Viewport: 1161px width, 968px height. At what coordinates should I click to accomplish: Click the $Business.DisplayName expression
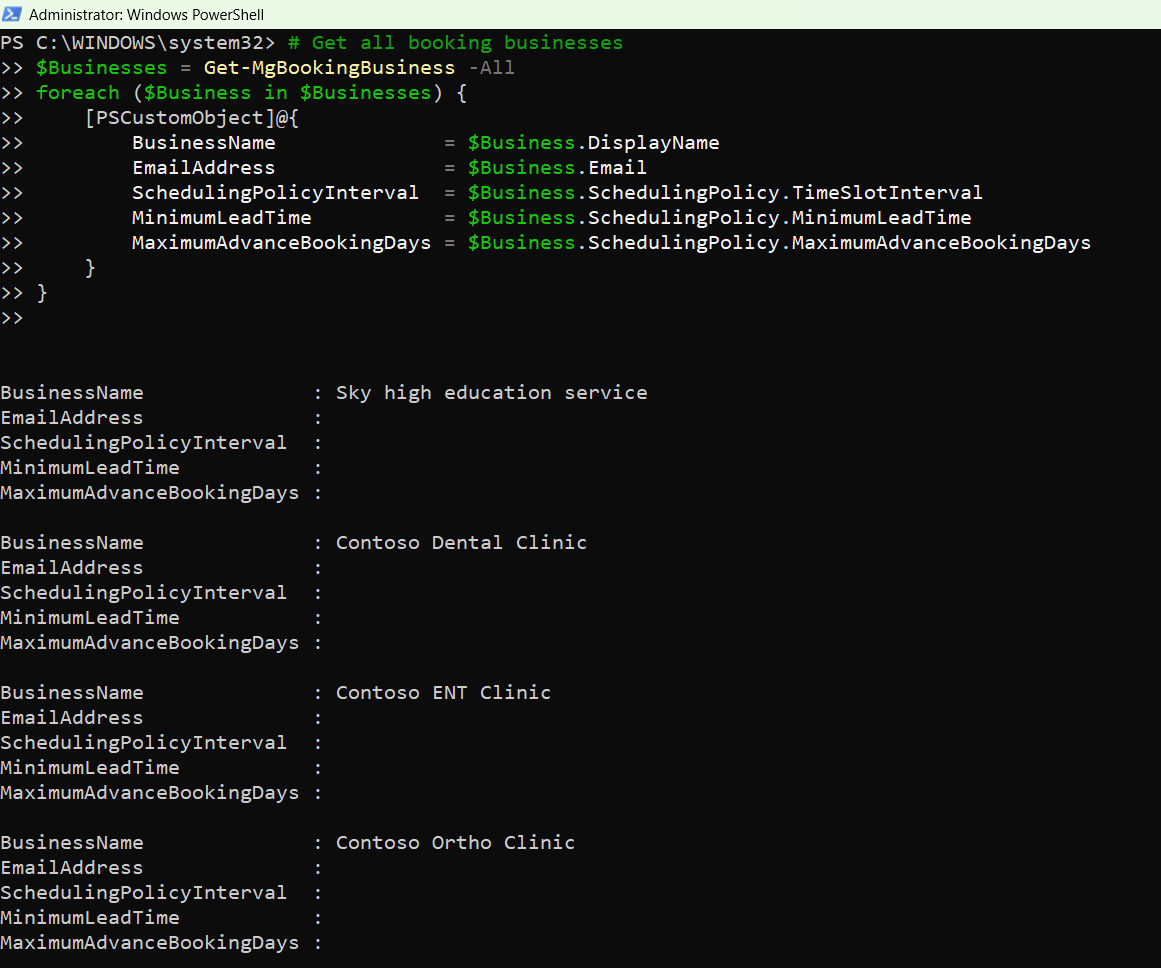point(593,143)
